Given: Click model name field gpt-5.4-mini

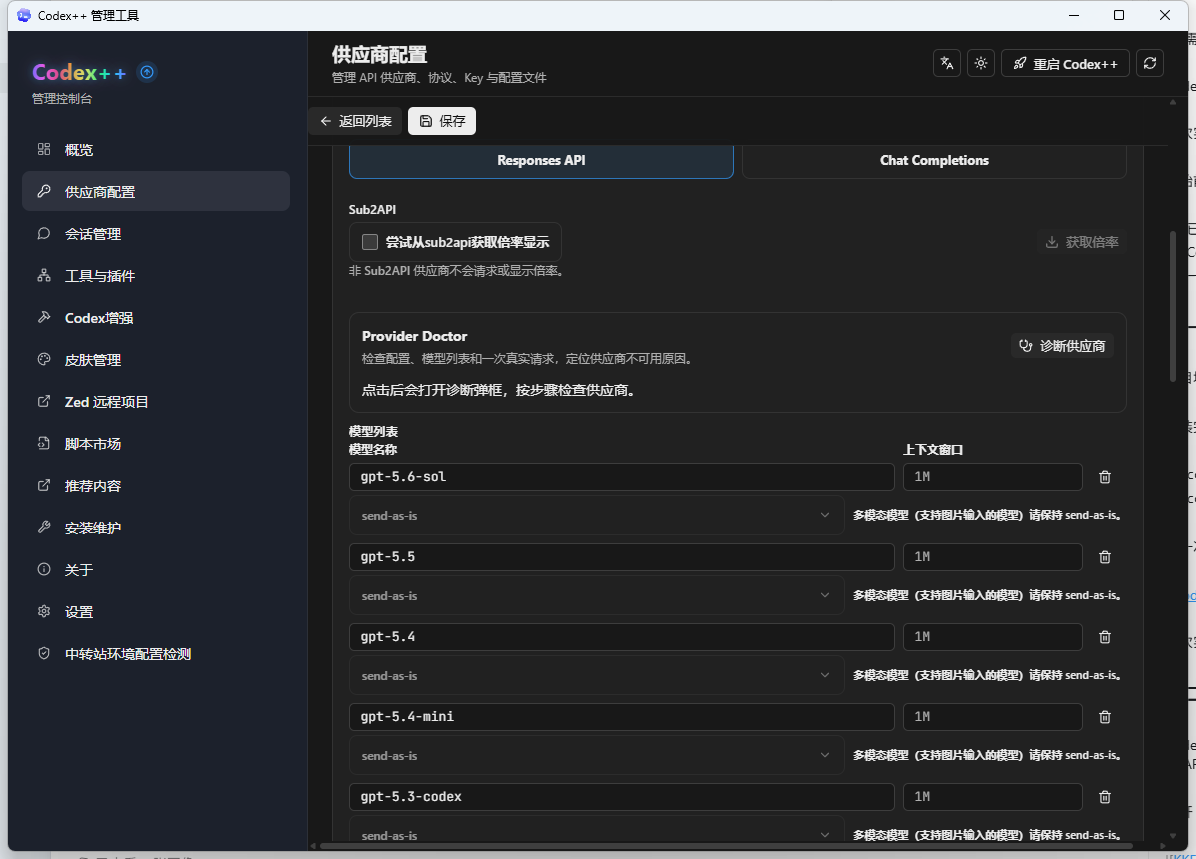Looking at the screenshot, I should click(622, 717).
